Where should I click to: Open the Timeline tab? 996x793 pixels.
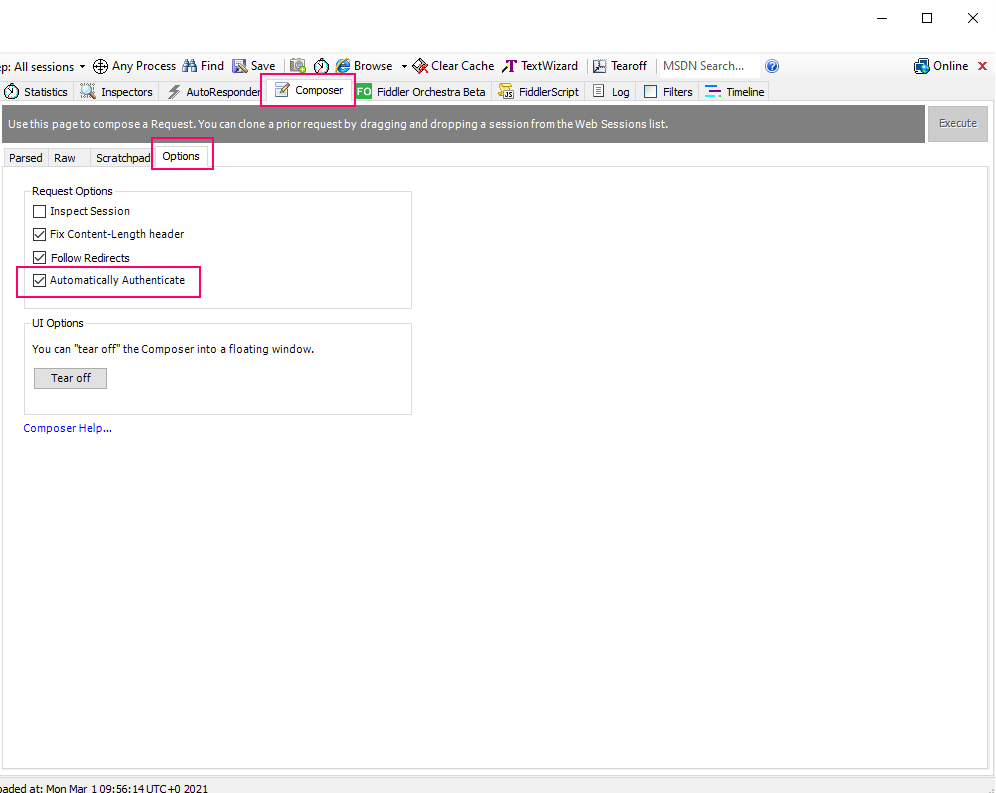click(735, 92)
